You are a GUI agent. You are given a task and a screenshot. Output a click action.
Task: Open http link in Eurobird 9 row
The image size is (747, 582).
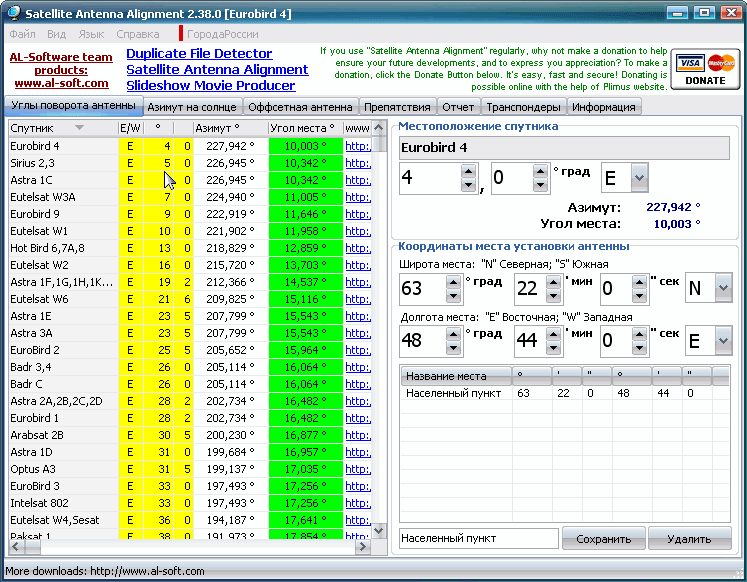coord(358,214)
